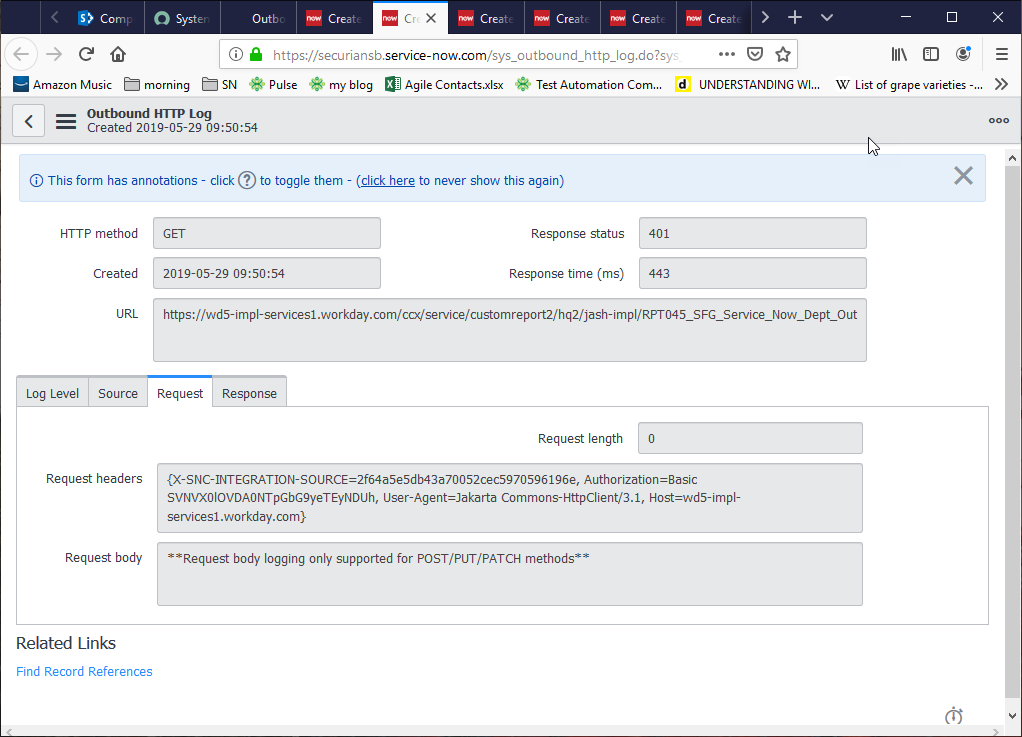This screenshot has width=1022, height=737.
Task: Open the Firefox application menu
Action: coord(1002,53)
